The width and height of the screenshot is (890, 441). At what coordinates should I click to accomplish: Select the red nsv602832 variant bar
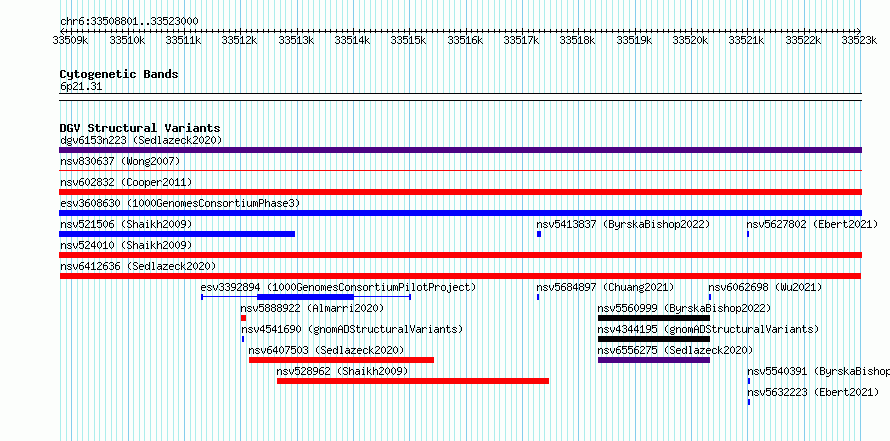tap(460, 192)
